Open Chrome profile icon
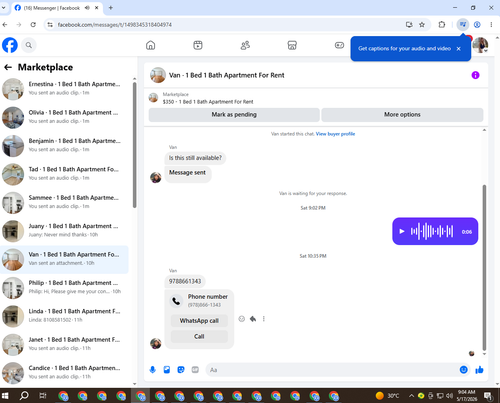 [477, 24]
